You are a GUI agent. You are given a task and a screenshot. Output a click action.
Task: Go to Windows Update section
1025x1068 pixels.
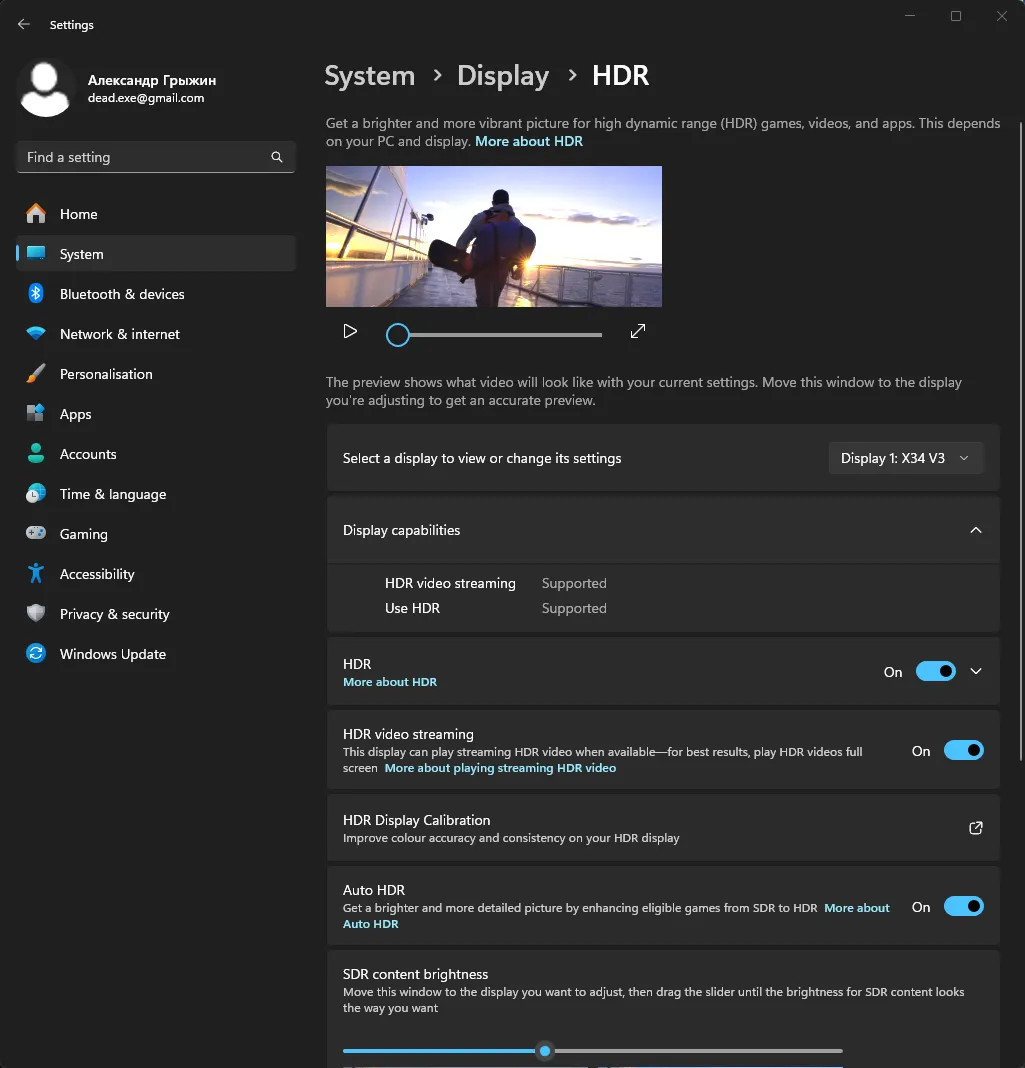113,654
